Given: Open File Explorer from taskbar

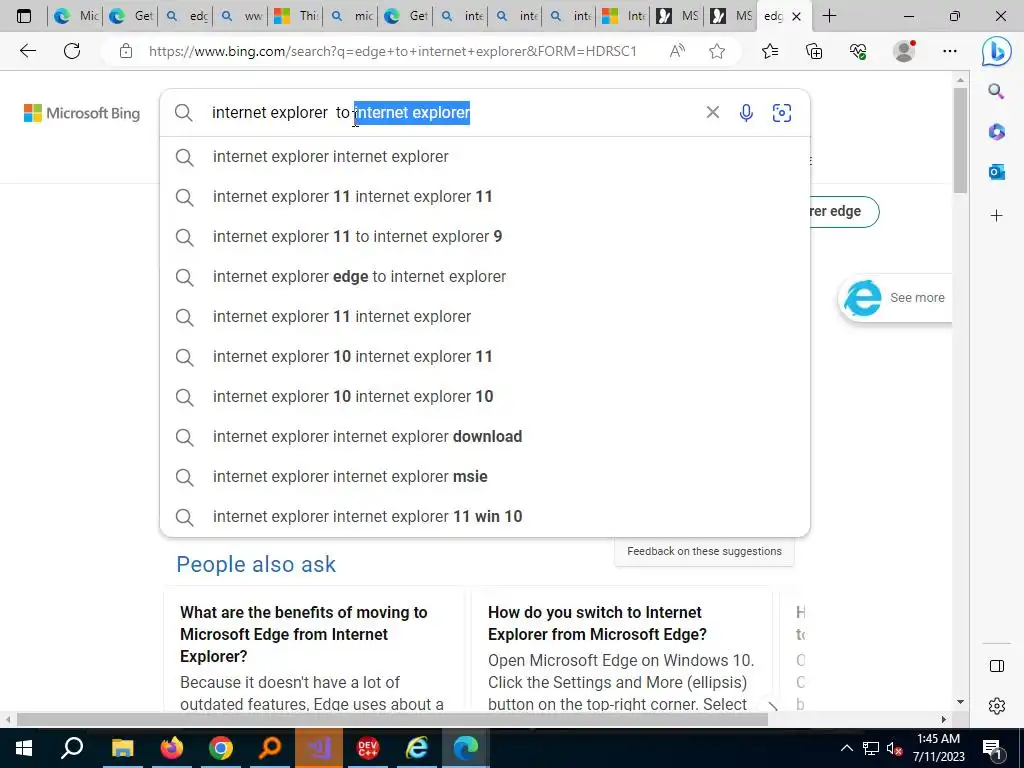Looking at the screenshot, I should click(122, 748).
